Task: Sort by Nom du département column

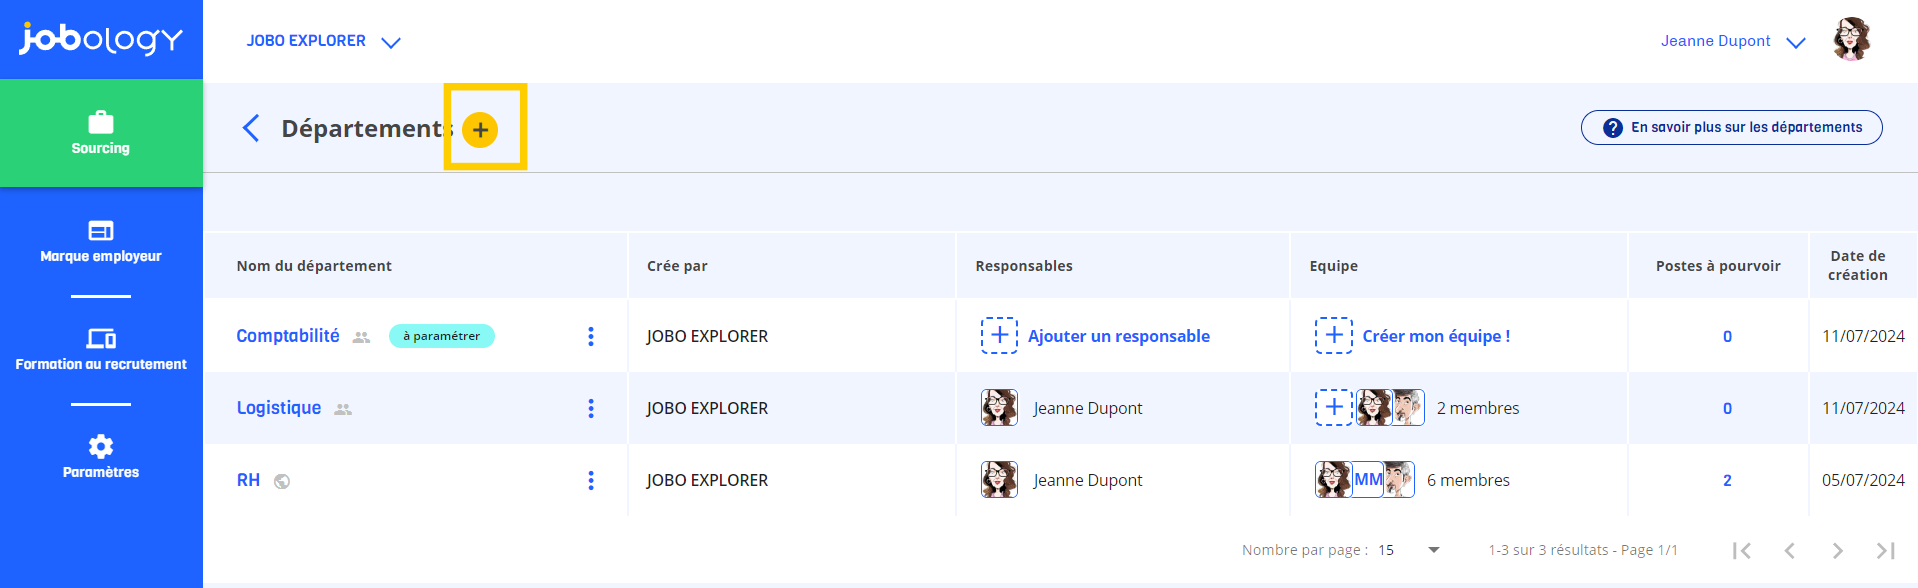Action: [x=314, y=266]
